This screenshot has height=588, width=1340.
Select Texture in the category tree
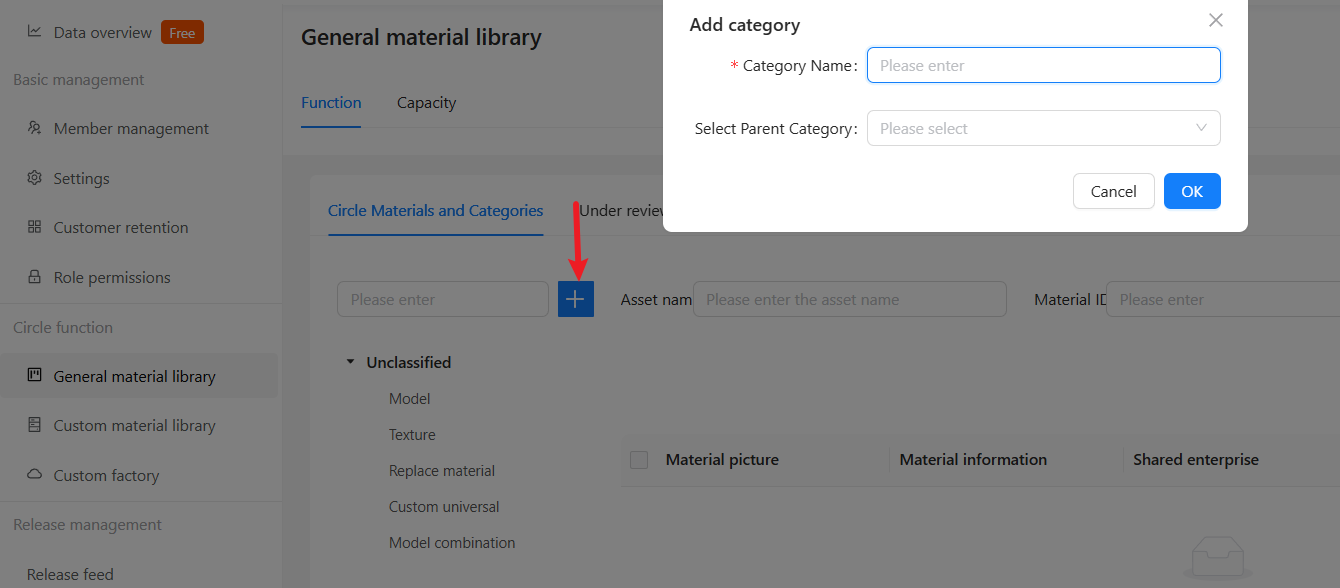(x=412, y=434)
